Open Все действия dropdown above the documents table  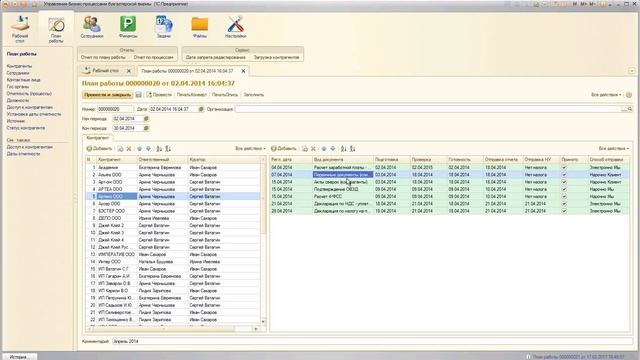point(613,149)
